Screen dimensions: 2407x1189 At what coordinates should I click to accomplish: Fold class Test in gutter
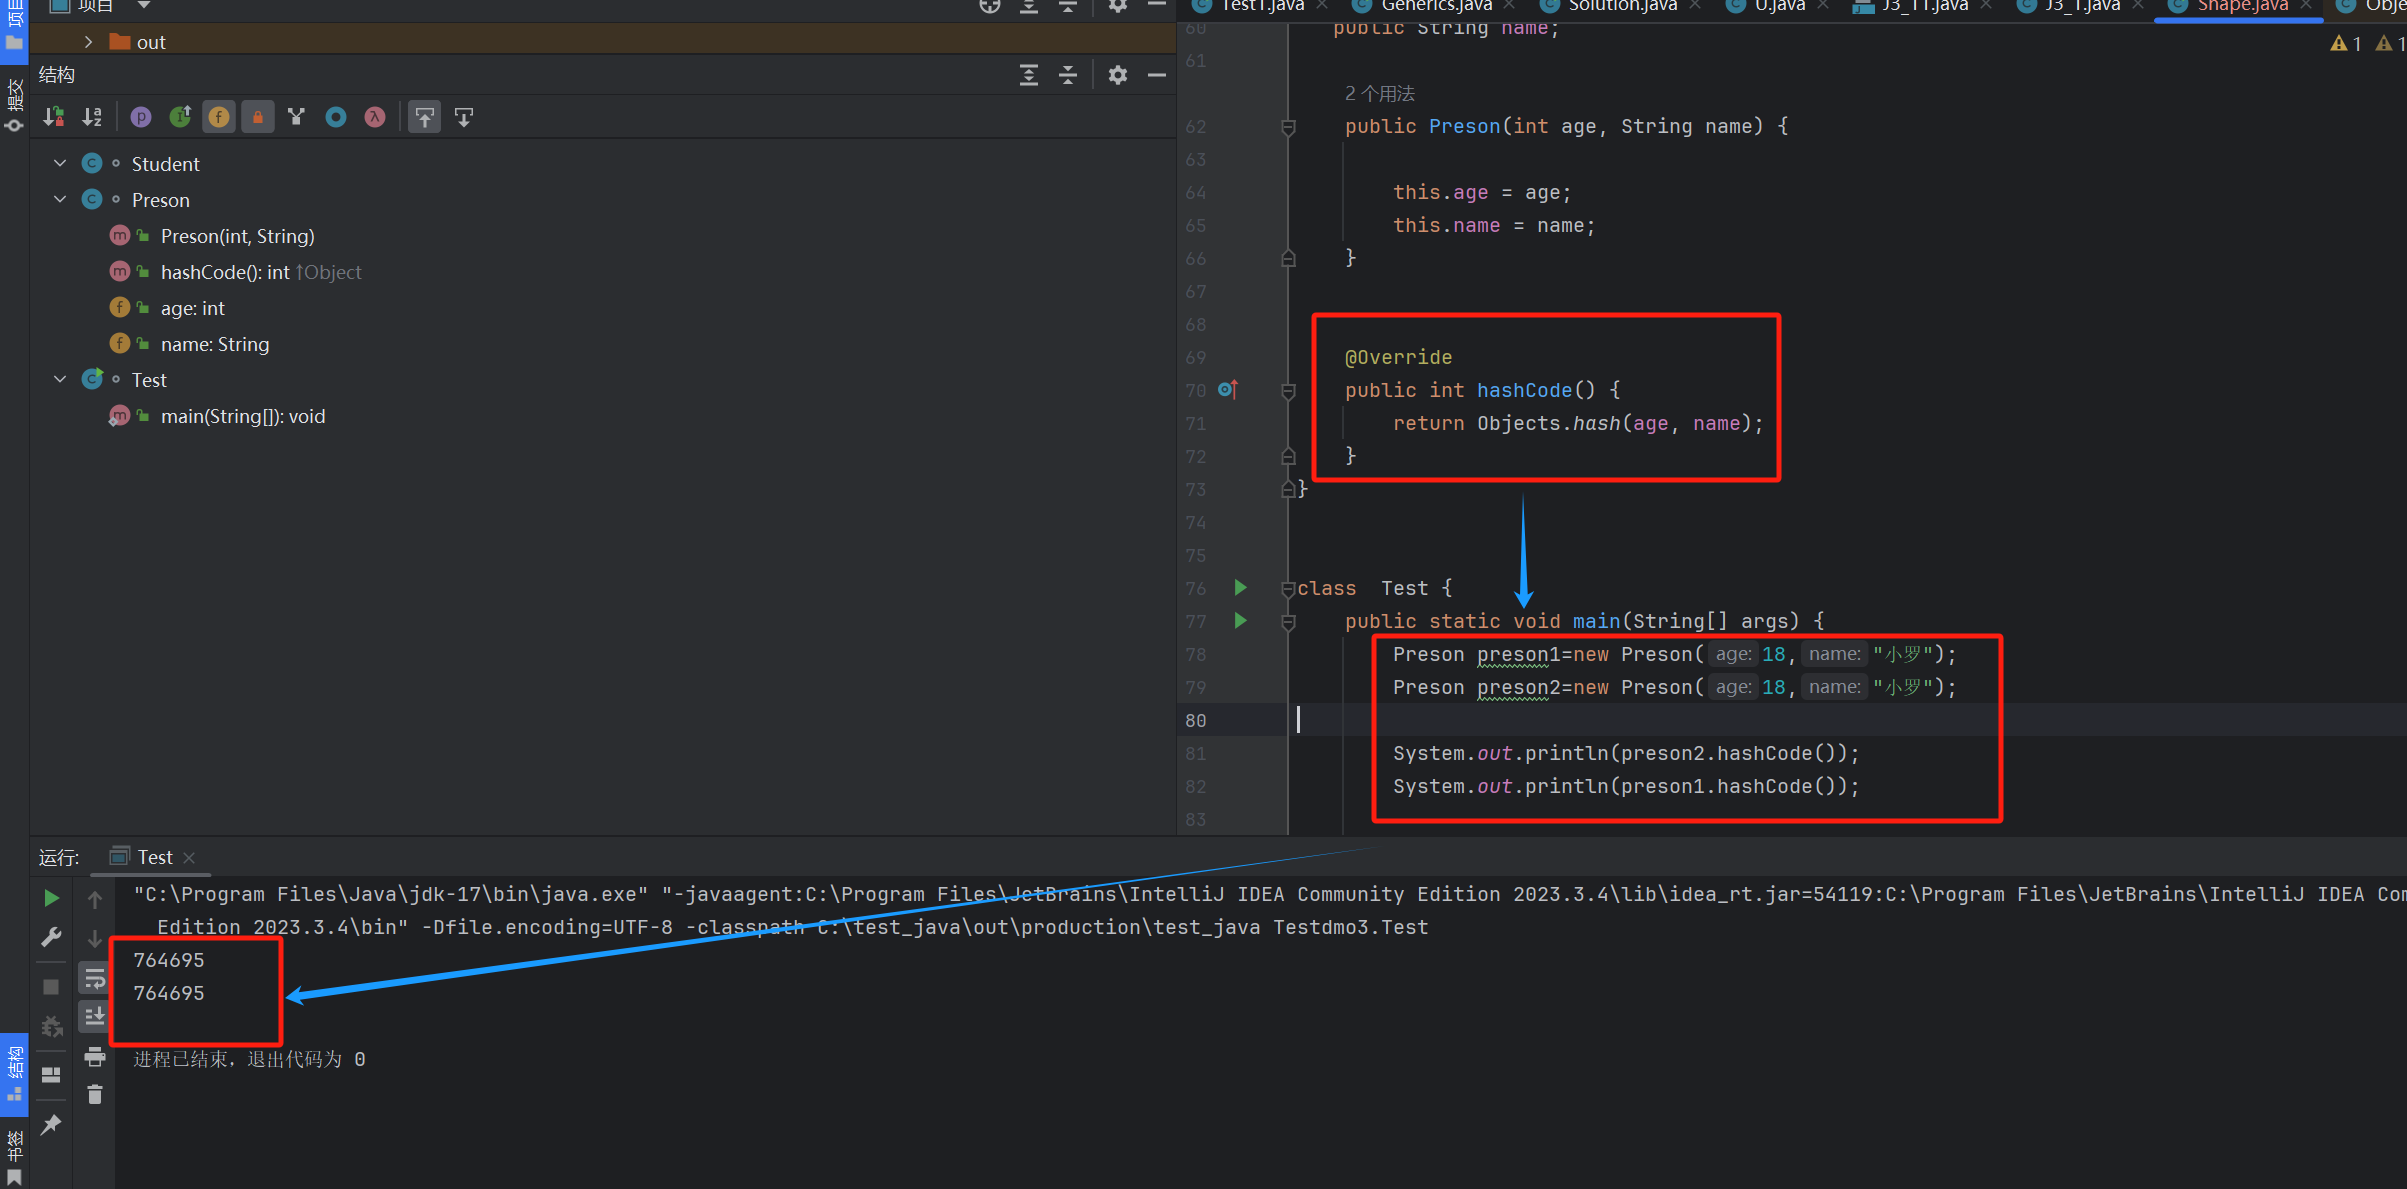click(1288, 589)
